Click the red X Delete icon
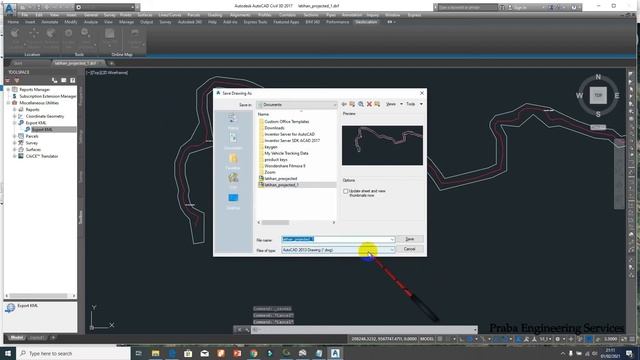 (x=369, y=104)
